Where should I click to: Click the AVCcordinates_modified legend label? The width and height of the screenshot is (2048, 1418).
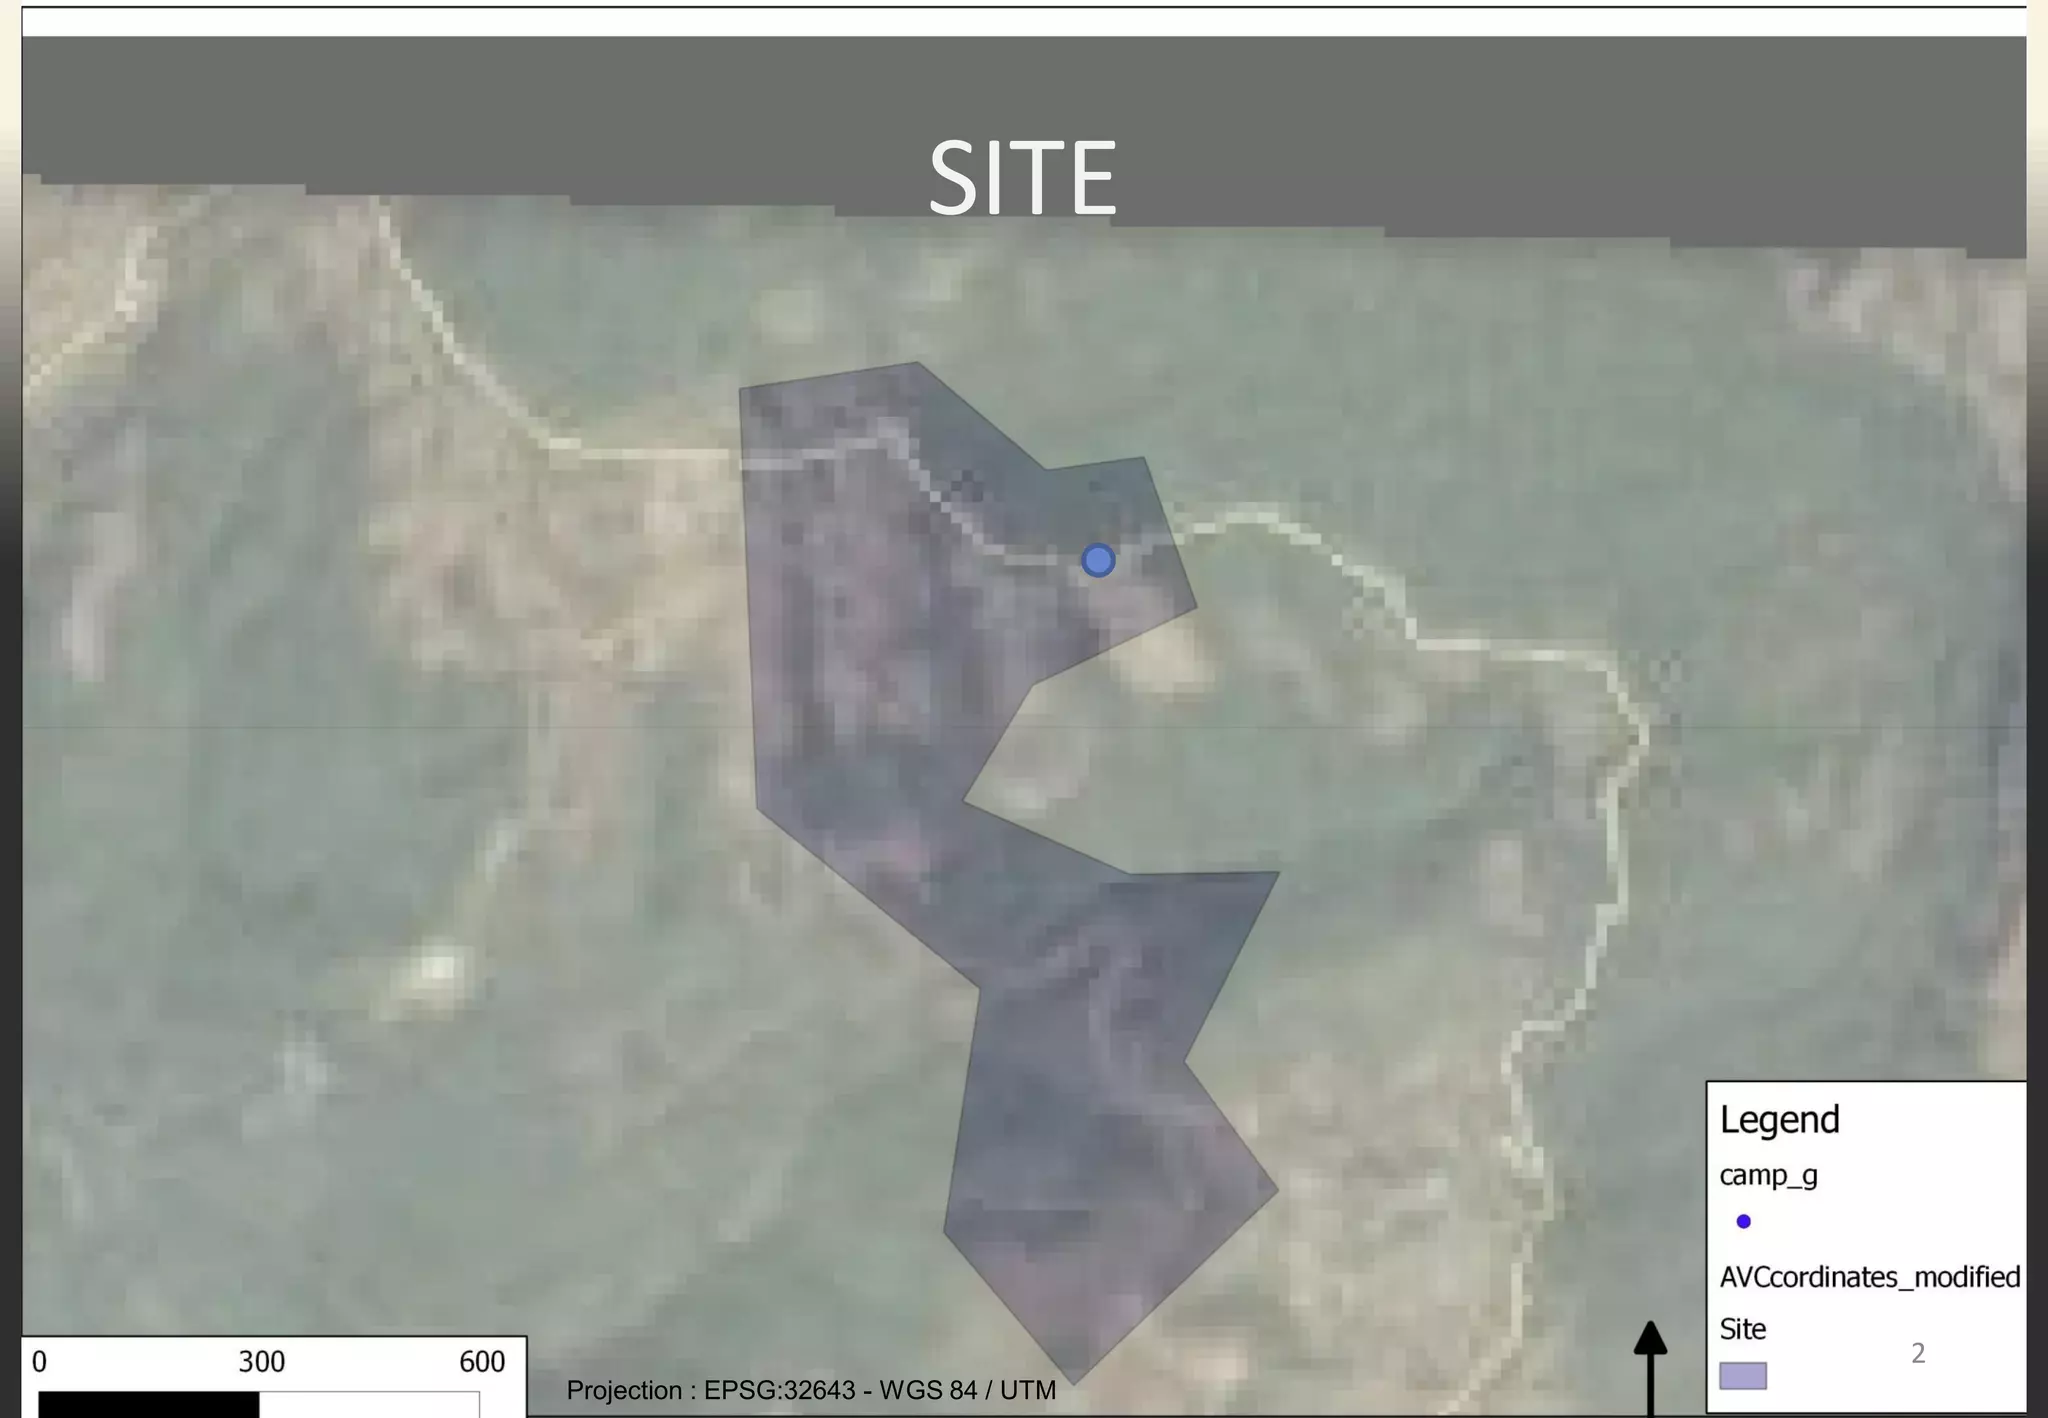click(x=1869, y=1277)
